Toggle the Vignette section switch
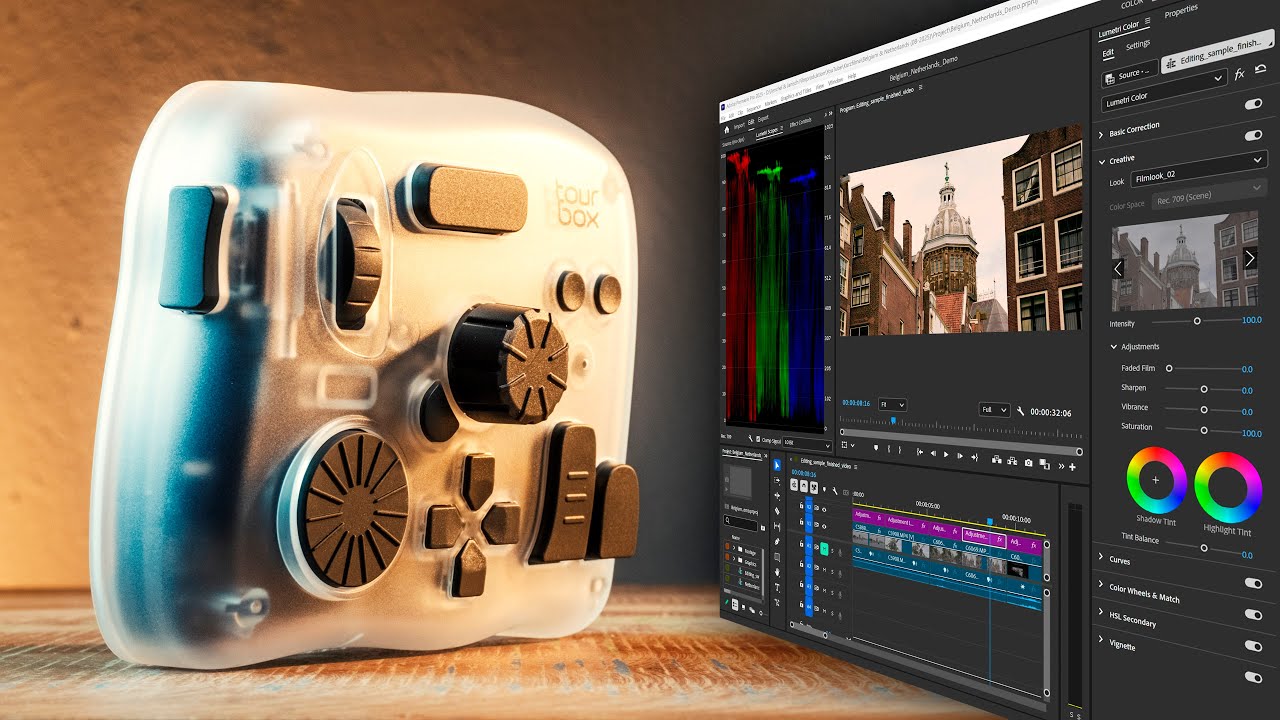Viewport: 1280px width, 720px height. pos(1253,646)
